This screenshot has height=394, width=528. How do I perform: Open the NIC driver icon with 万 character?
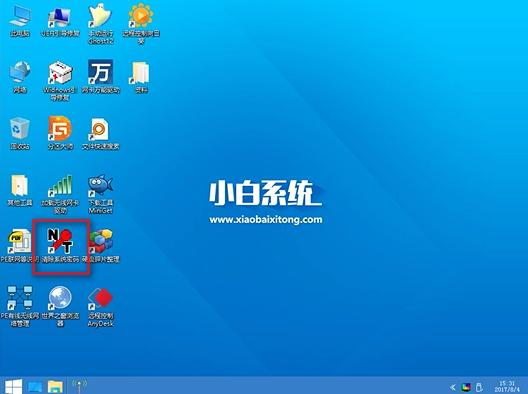click(101, 77)
